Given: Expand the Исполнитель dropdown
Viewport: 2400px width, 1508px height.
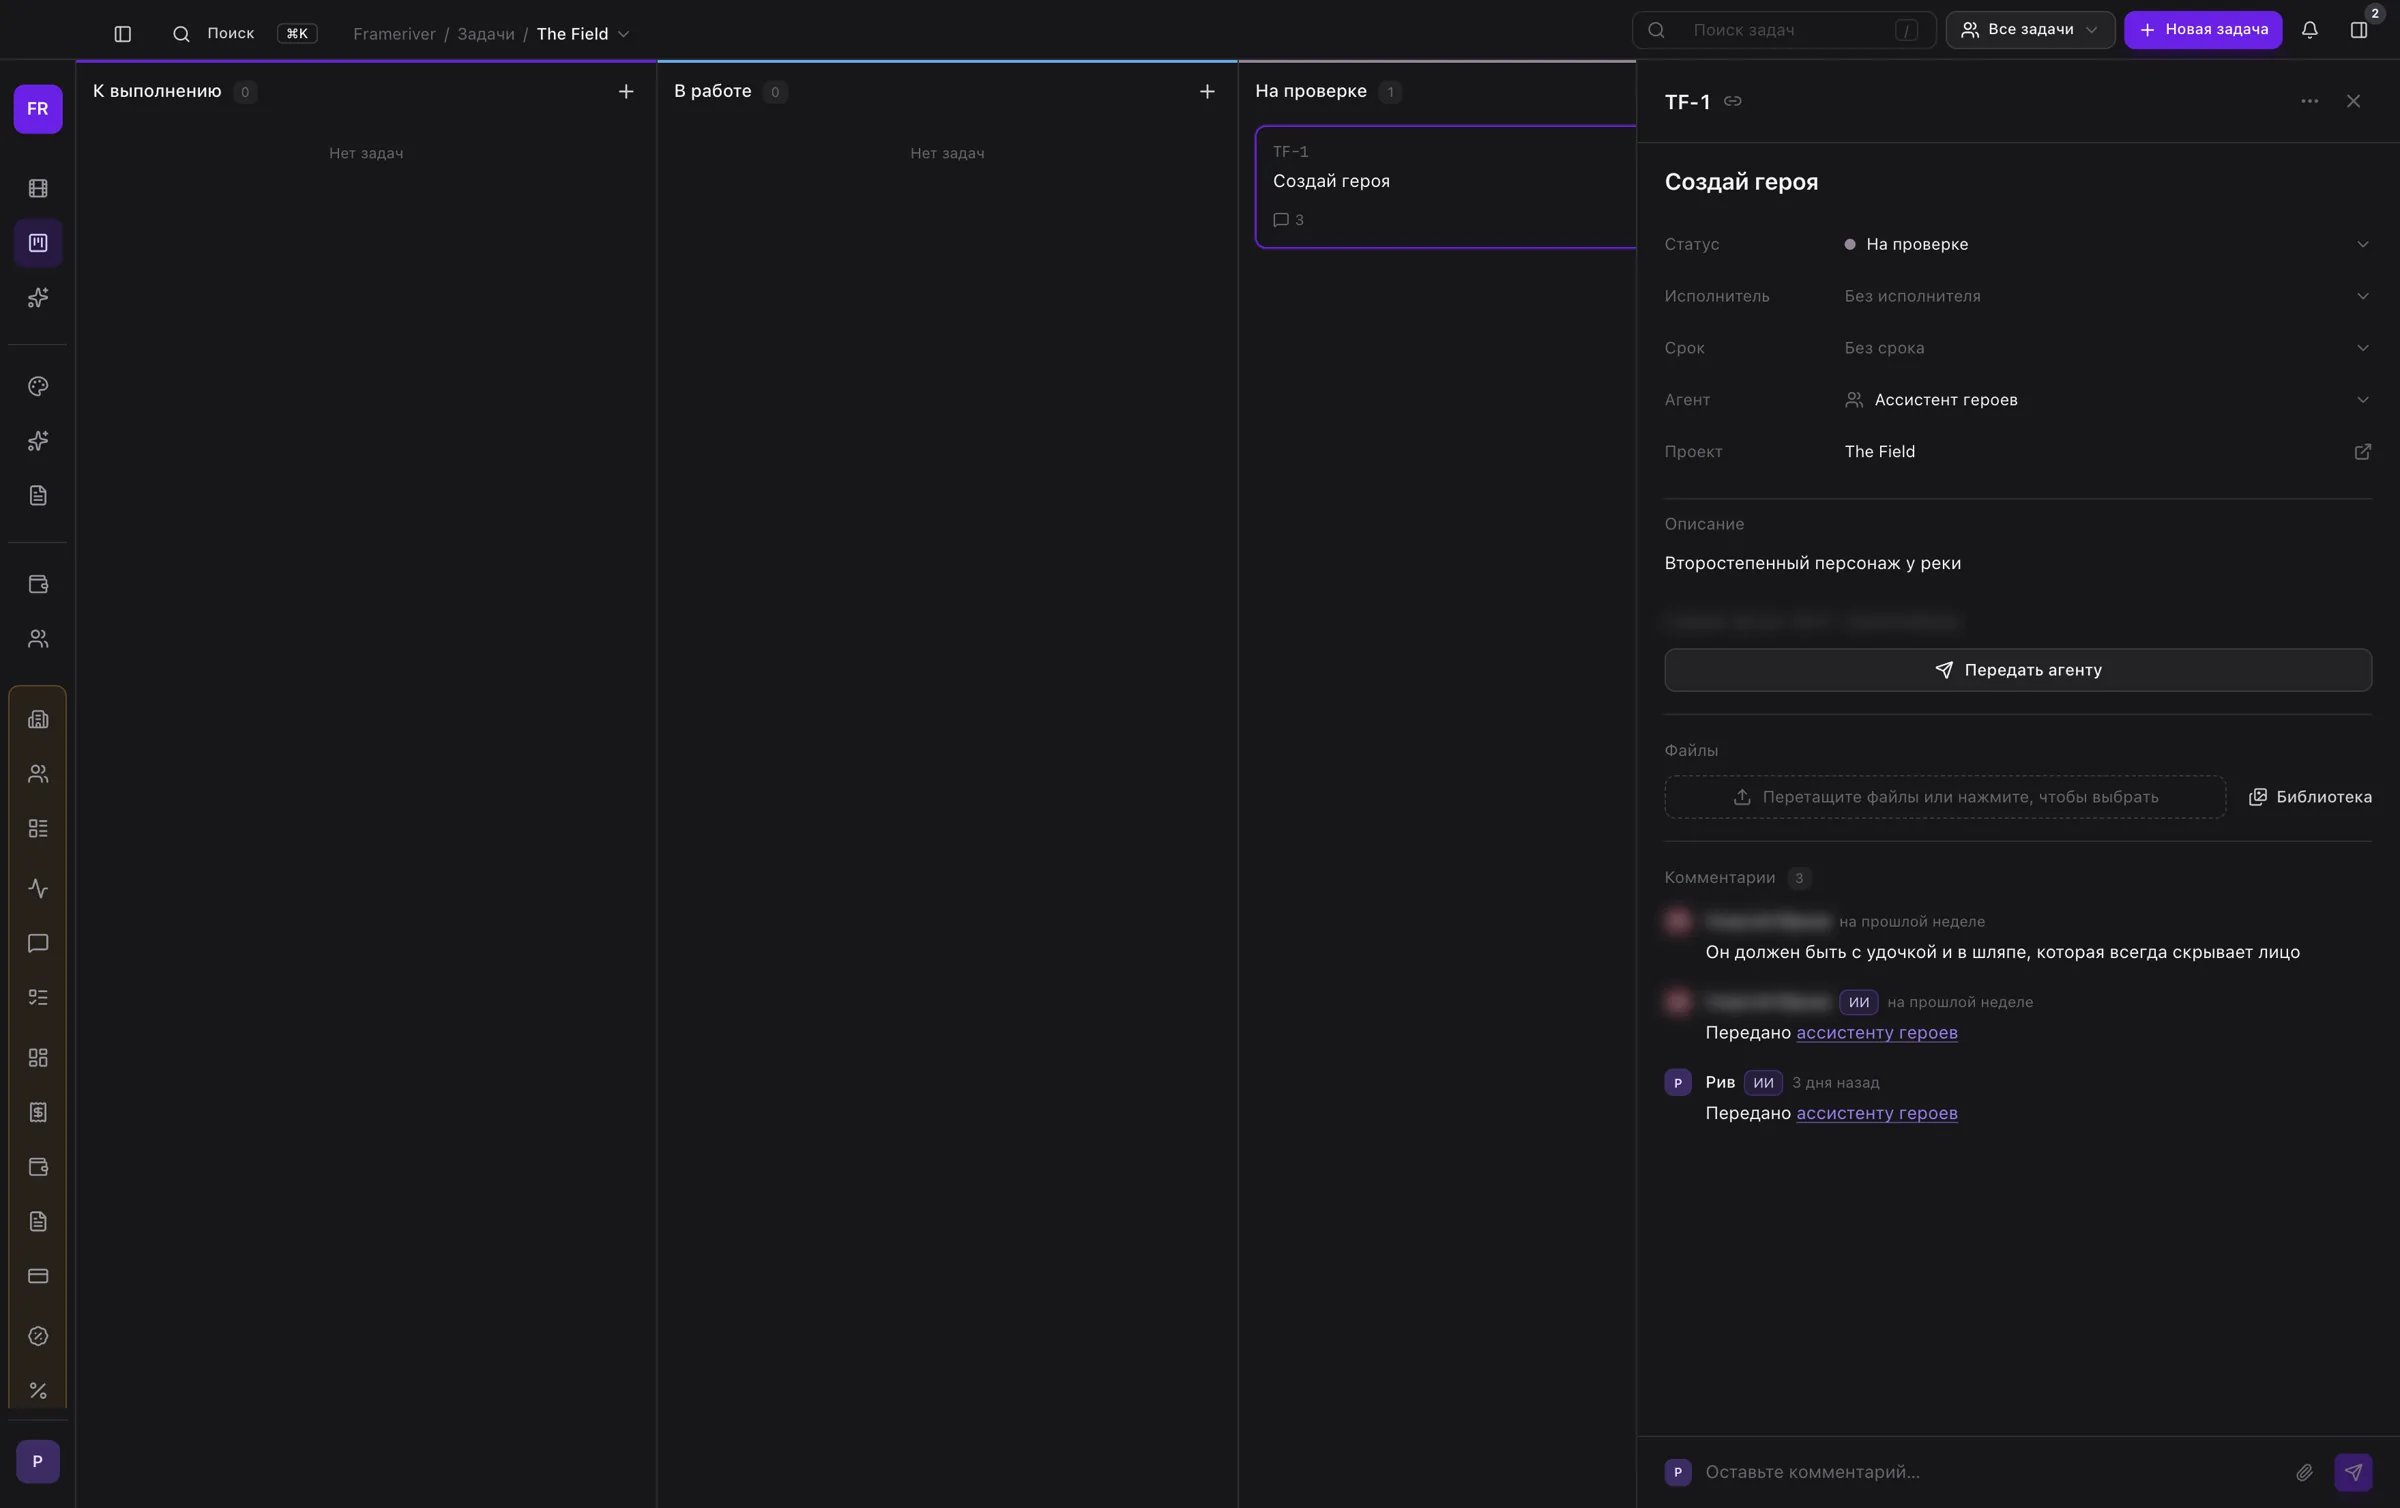Looking at the screenshot, I should [2362, 296].
